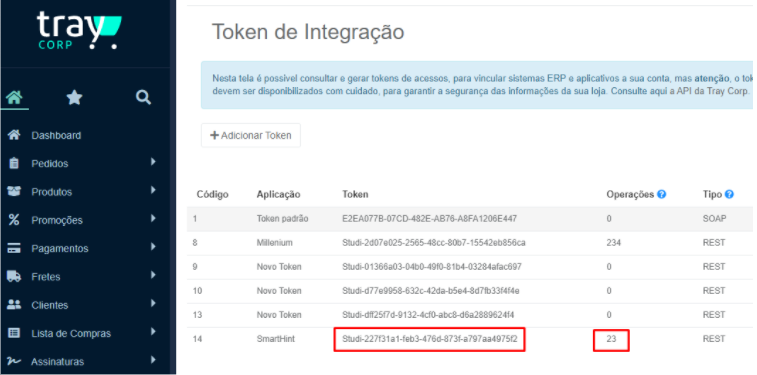The image size is (757, 375).
Task: Open Lista de Compras in the sidebar
Action: point(71,333)
